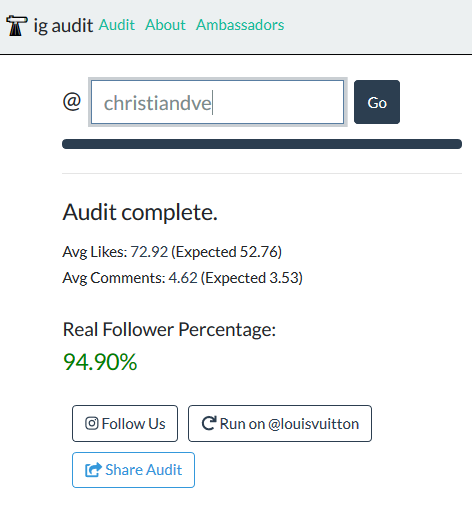472x513 pixels.
Task: Click the 94.90% real follower percentage
Action: 100,362
